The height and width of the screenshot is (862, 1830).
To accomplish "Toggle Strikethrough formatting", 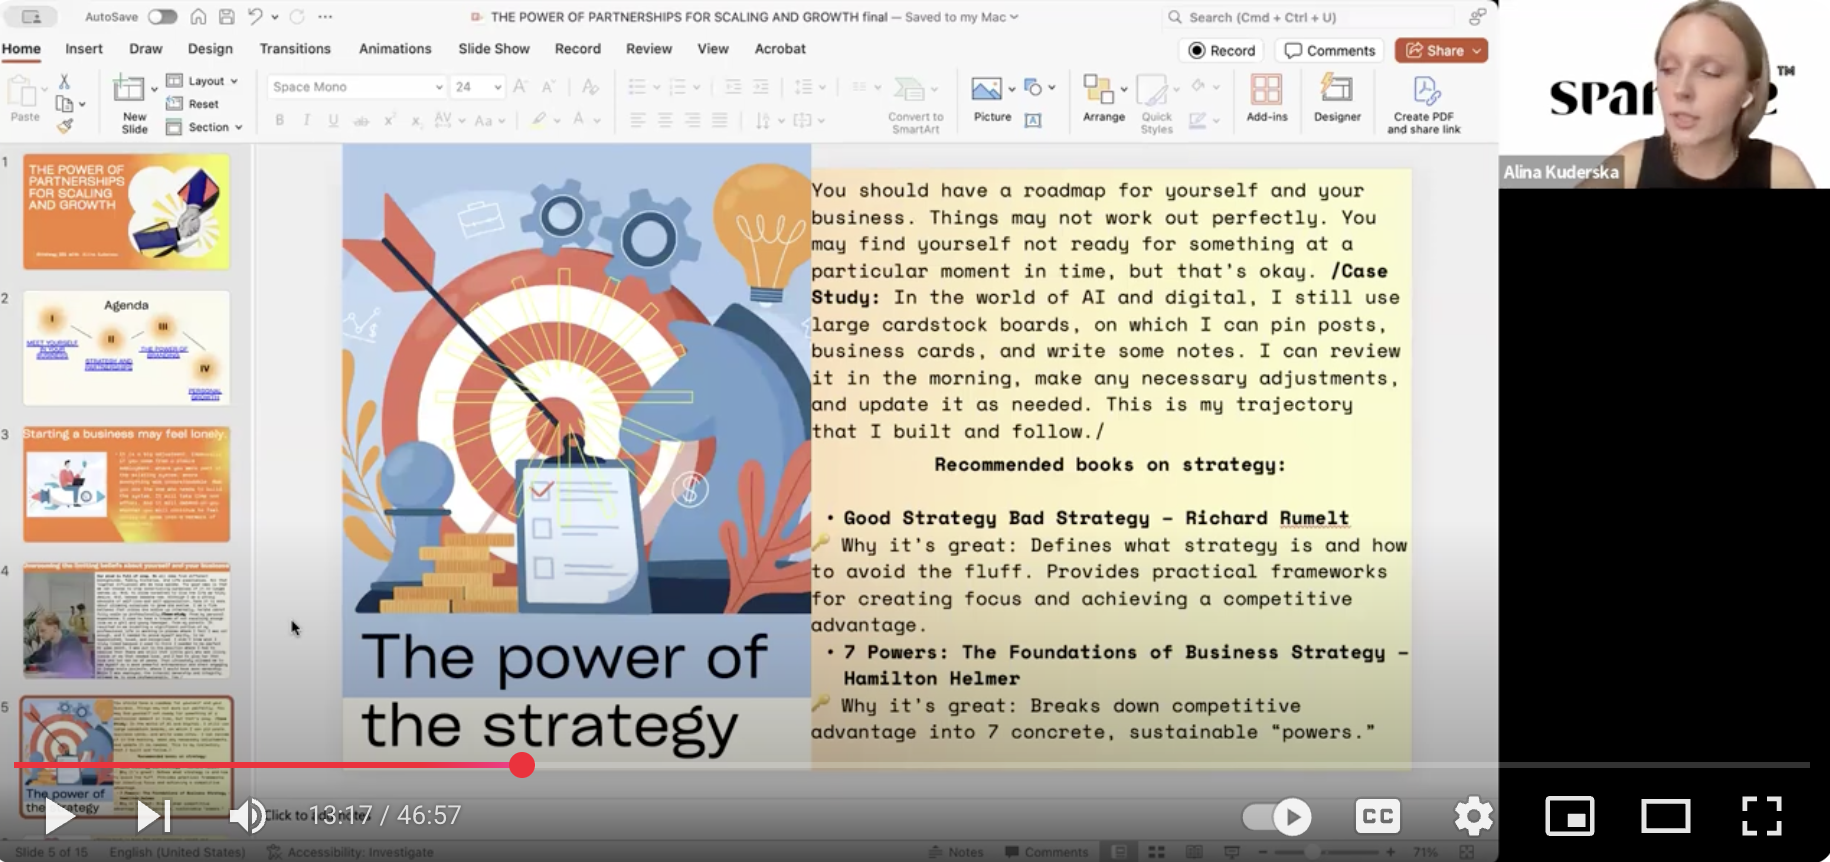I will coord(361,120).
